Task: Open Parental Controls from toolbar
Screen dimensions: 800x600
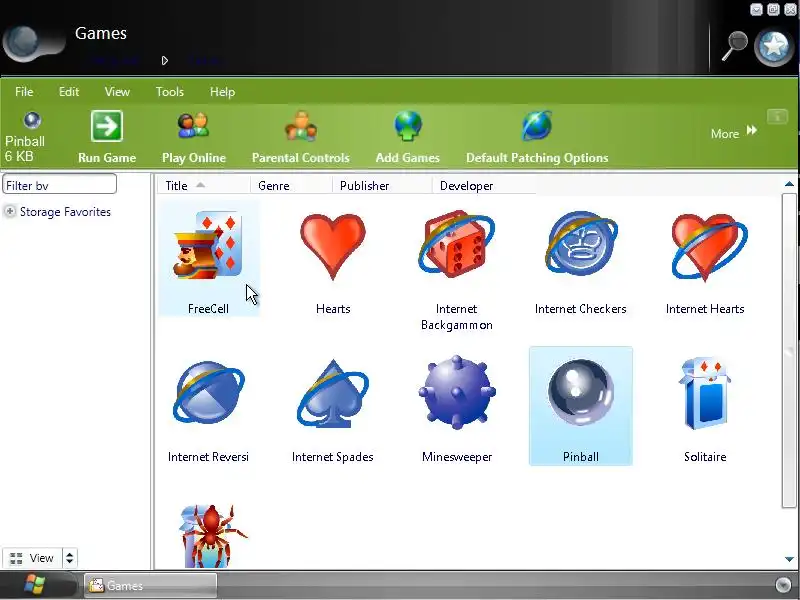Action: pyautogui.click(x=301, y=137)
